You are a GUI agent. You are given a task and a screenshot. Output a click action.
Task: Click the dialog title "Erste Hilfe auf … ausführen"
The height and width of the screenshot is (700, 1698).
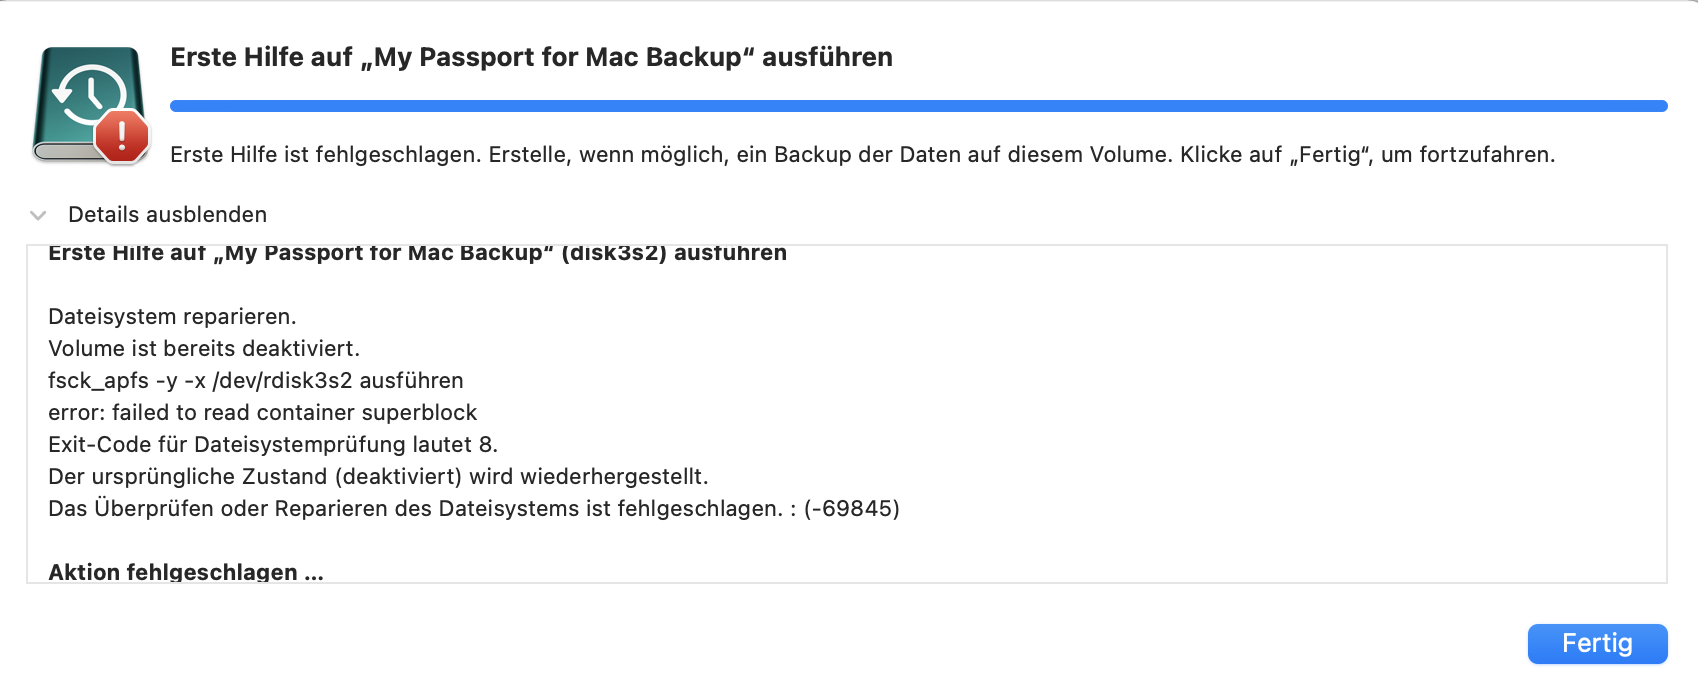click(531, 58)
